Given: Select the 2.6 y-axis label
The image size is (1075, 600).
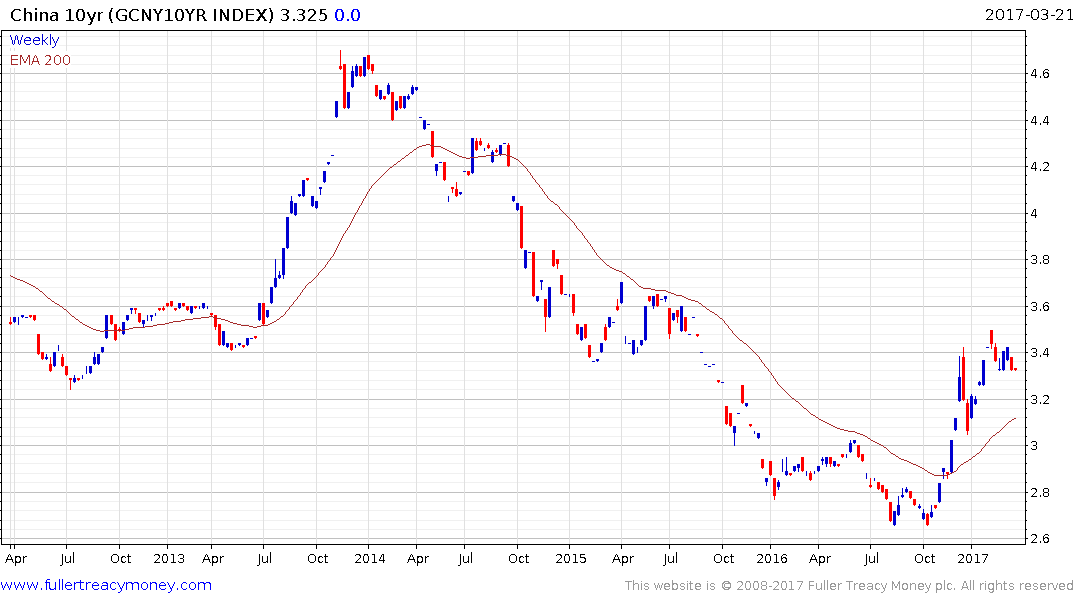Looking at the screenshot, I should 1040,539.
